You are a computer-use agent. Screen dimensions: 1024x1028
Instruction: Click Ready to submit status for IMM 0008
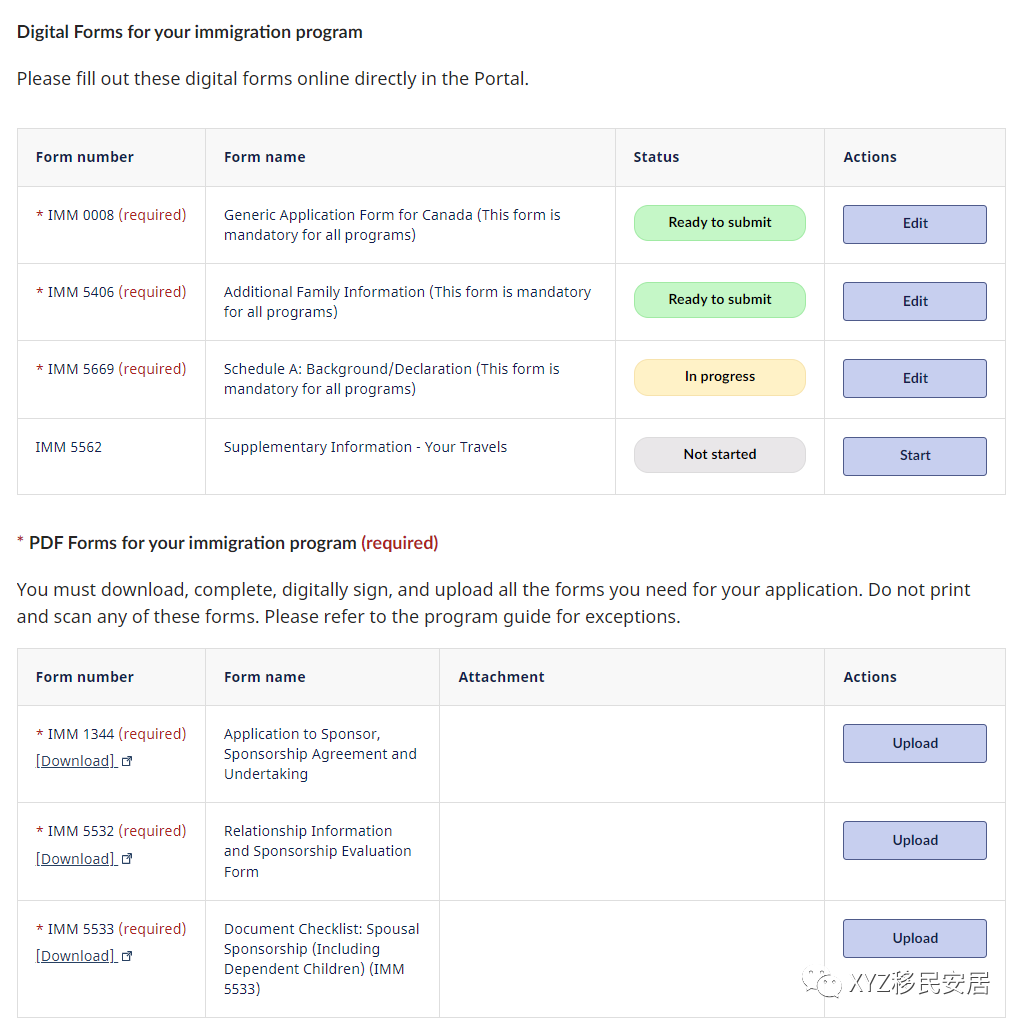tap(719, 223)
